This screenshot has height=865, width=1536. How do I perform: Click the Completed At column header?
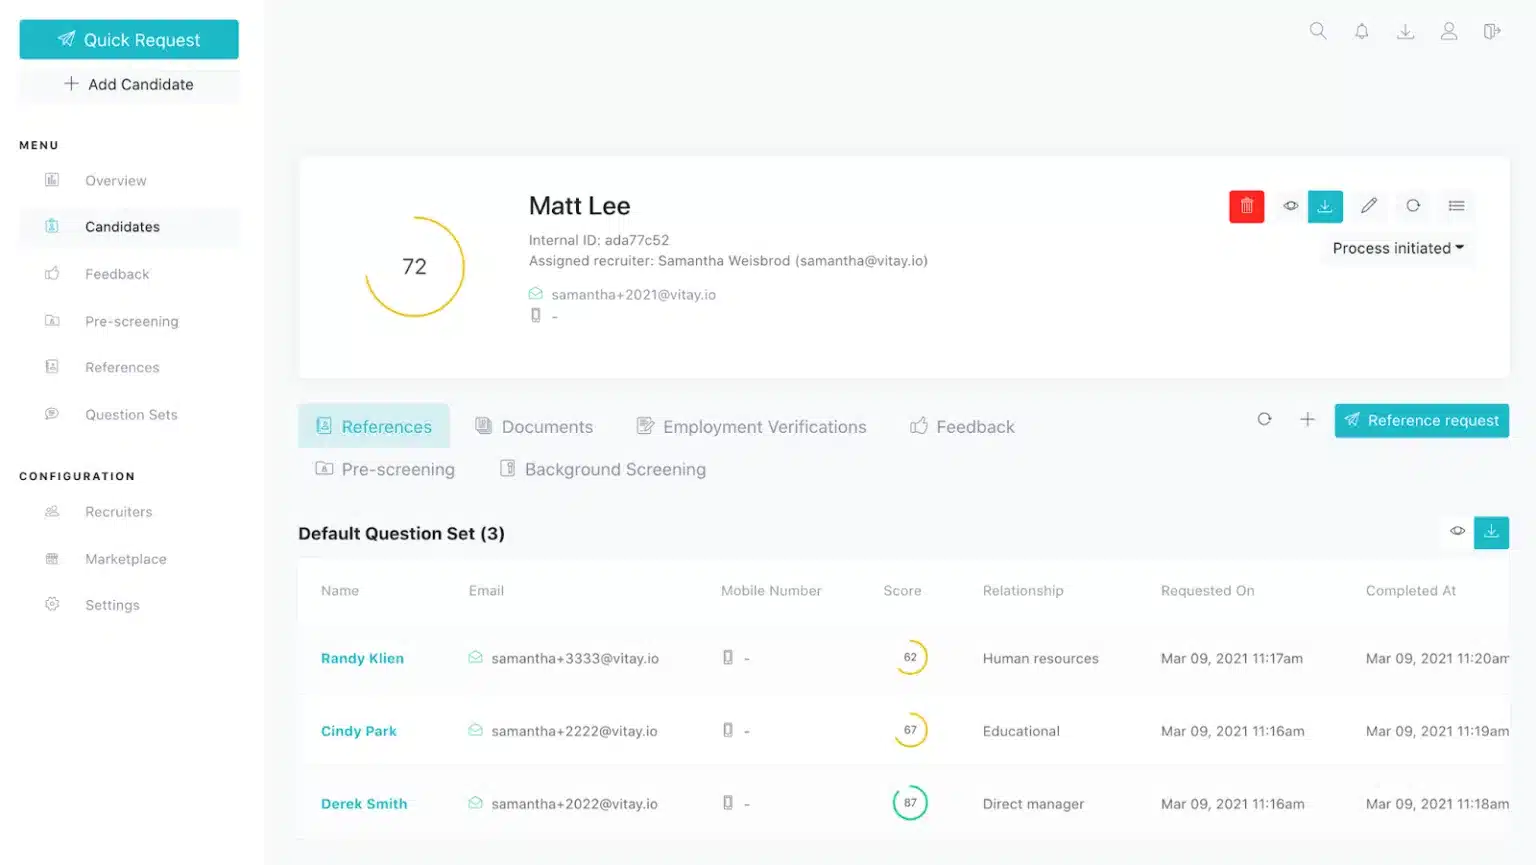click(x=1411, y=591)
